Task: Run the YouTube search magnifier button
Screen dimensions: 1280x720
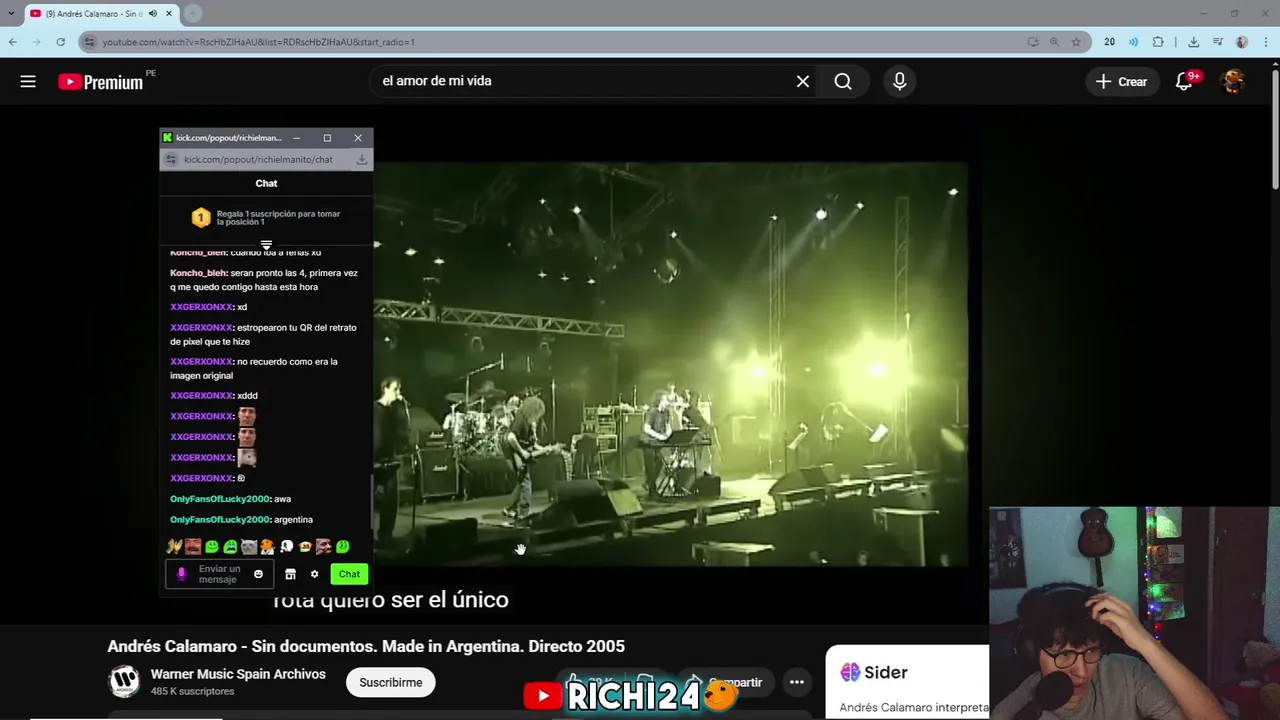Action: pos(843,82)
